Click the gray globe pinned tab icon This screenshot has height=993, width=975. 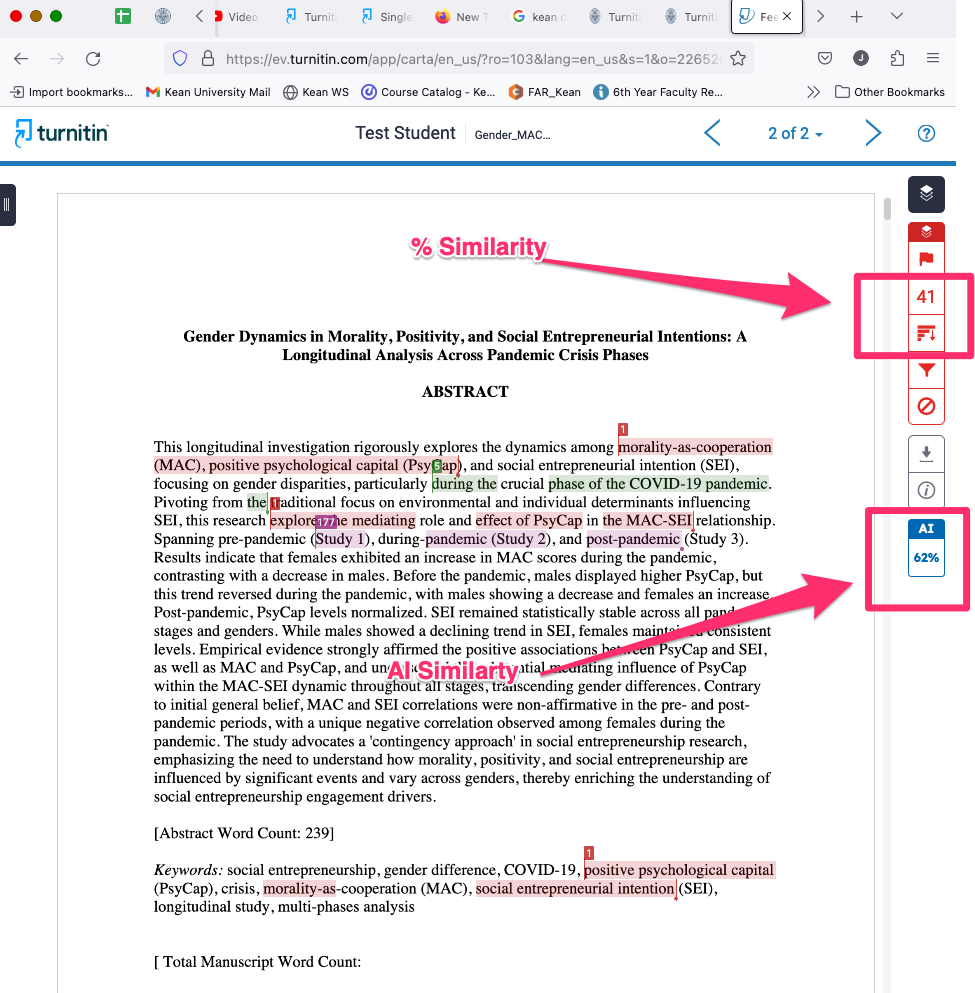[163, 16]
